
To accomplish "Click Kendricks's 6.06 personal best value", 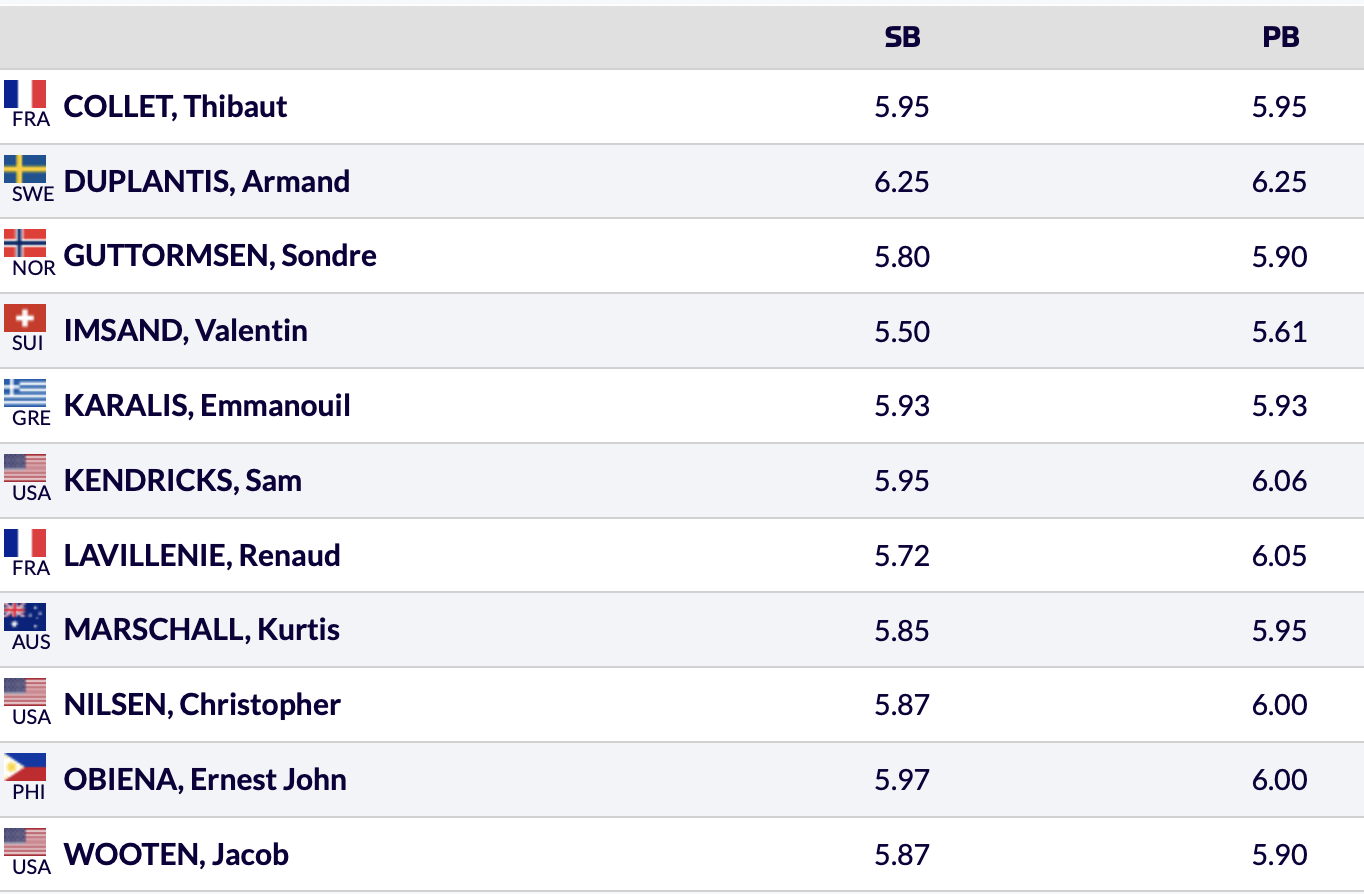I will (1280, 481).
